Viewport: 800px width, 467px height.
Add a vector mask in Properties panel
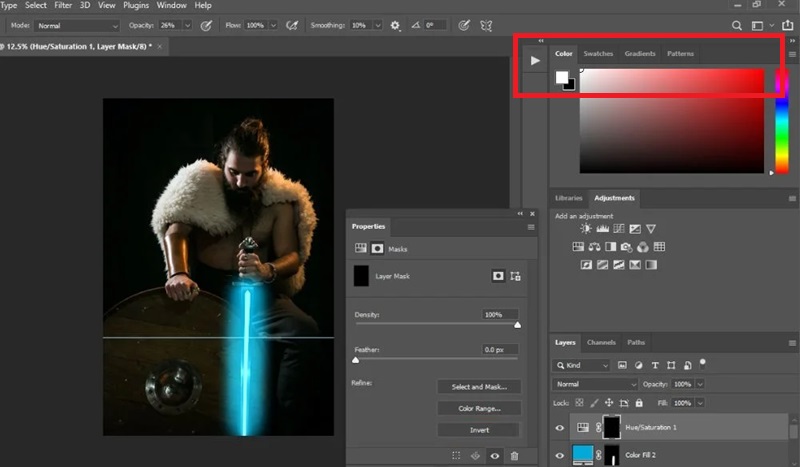tap(515, 276)
